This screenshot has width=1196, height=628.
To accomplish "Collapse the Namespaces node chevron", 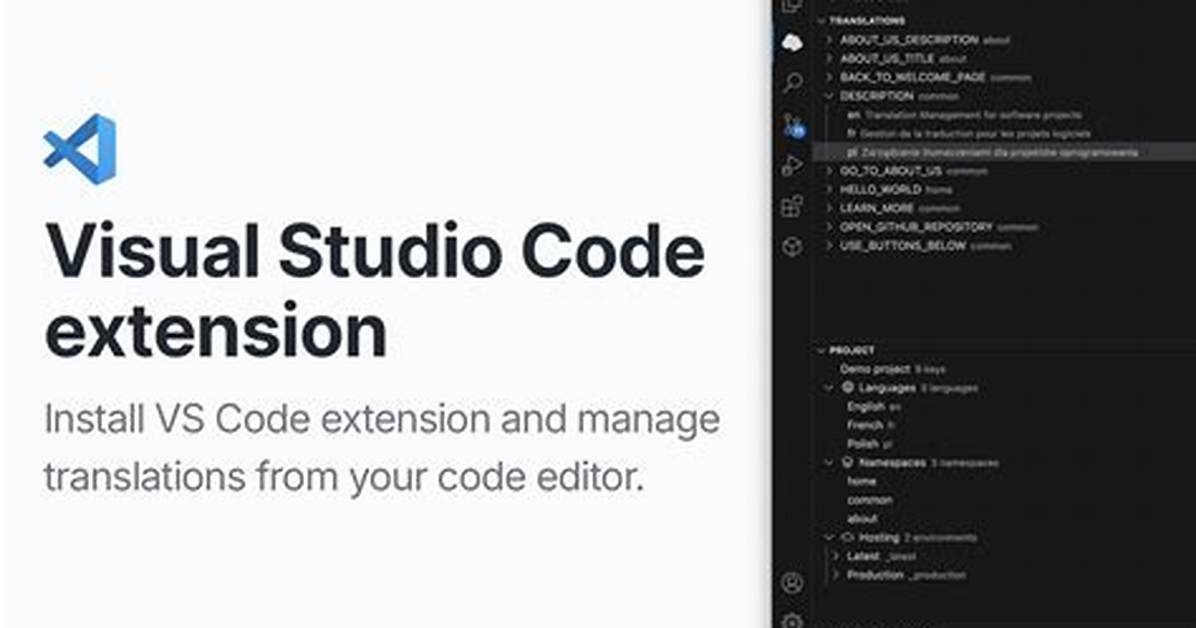I will 830,462.
